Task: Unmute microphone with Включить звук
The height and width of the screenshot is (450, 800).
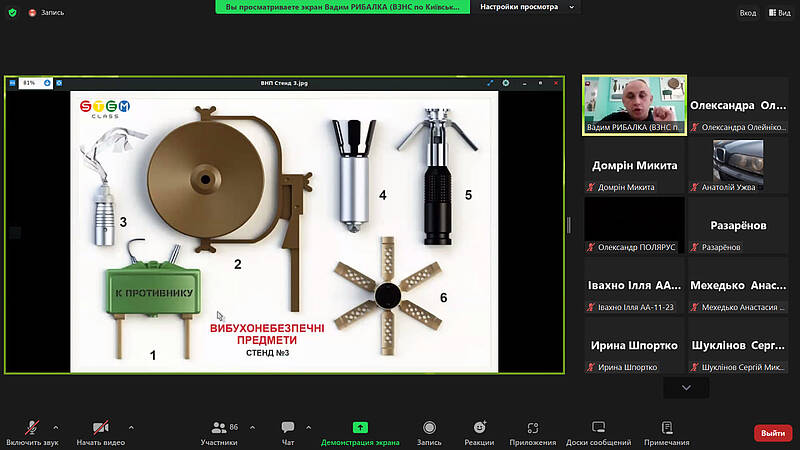Action: (30, 428)
